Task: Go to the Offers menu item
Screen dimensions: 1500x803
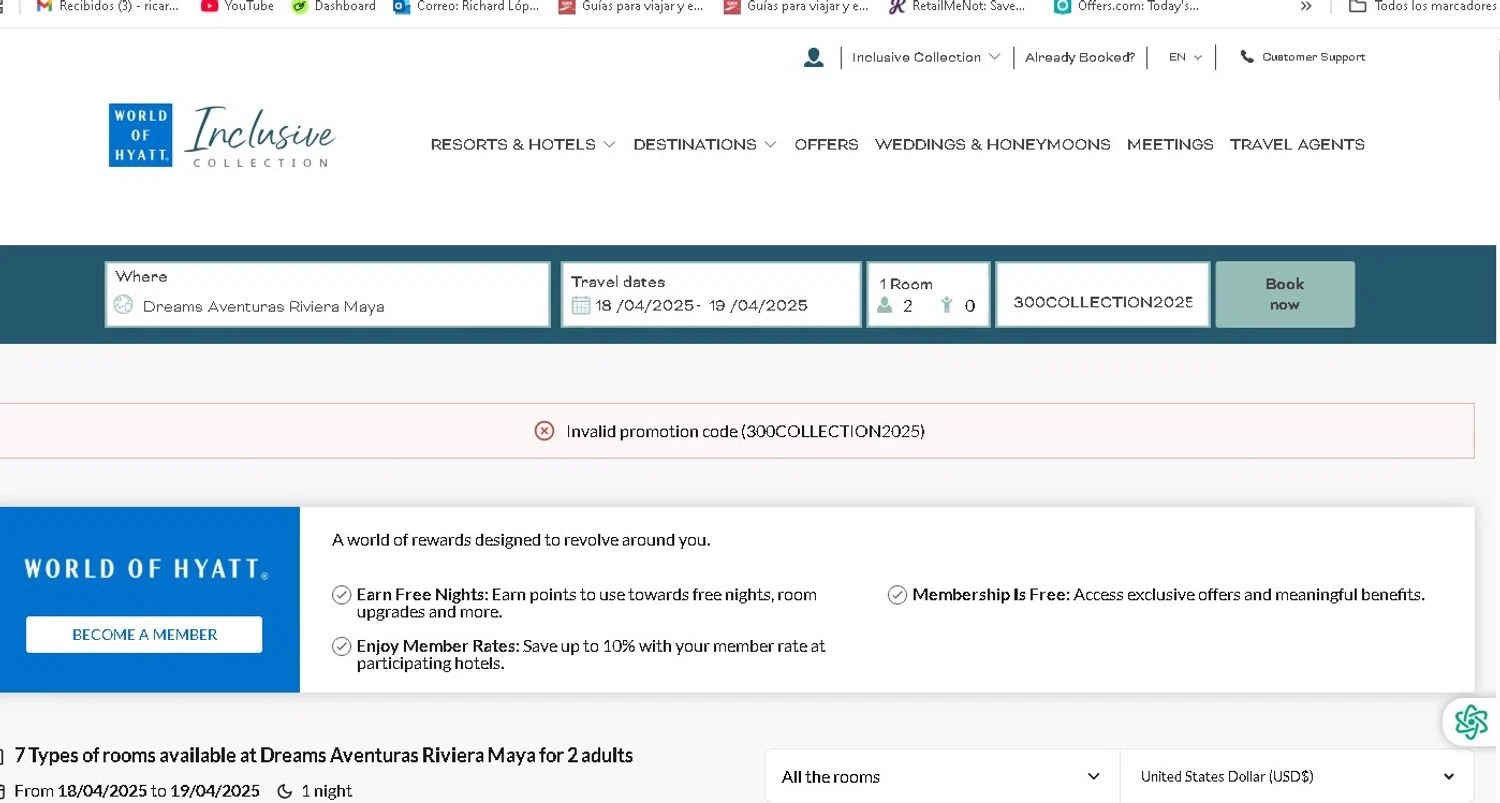Action: click(826, 144)
